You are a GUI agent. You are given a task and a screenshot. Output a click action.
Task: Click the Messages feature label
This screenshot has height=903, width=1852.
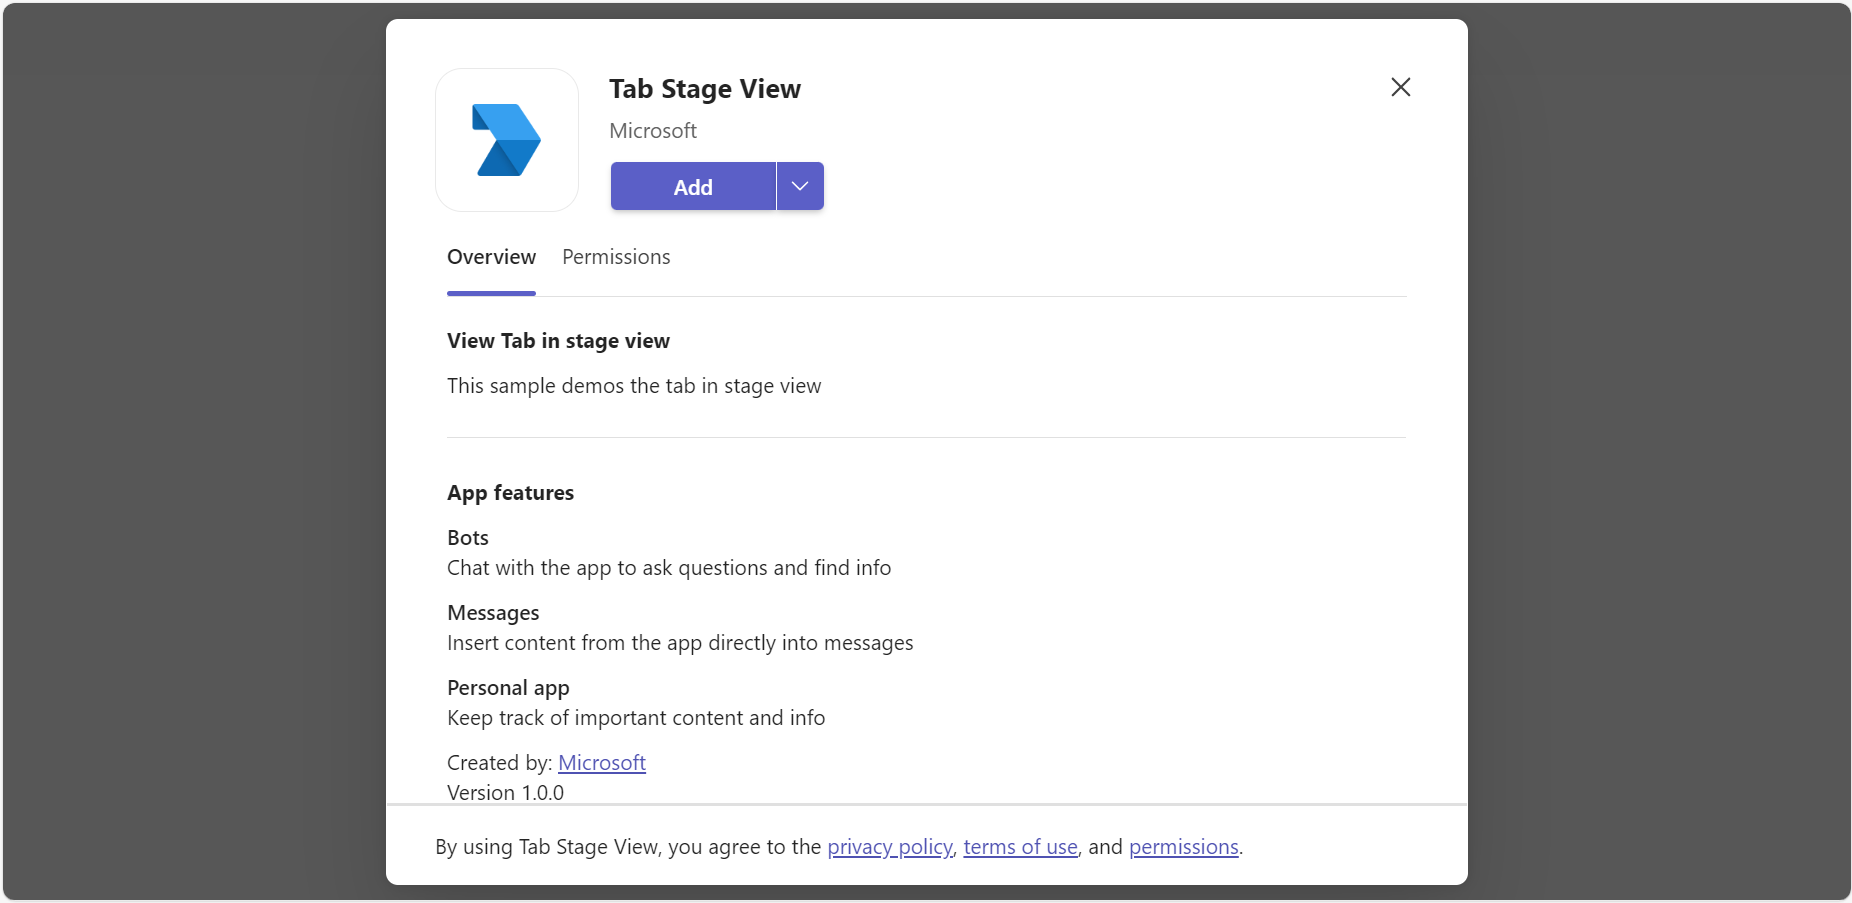[x=493, y=613]
